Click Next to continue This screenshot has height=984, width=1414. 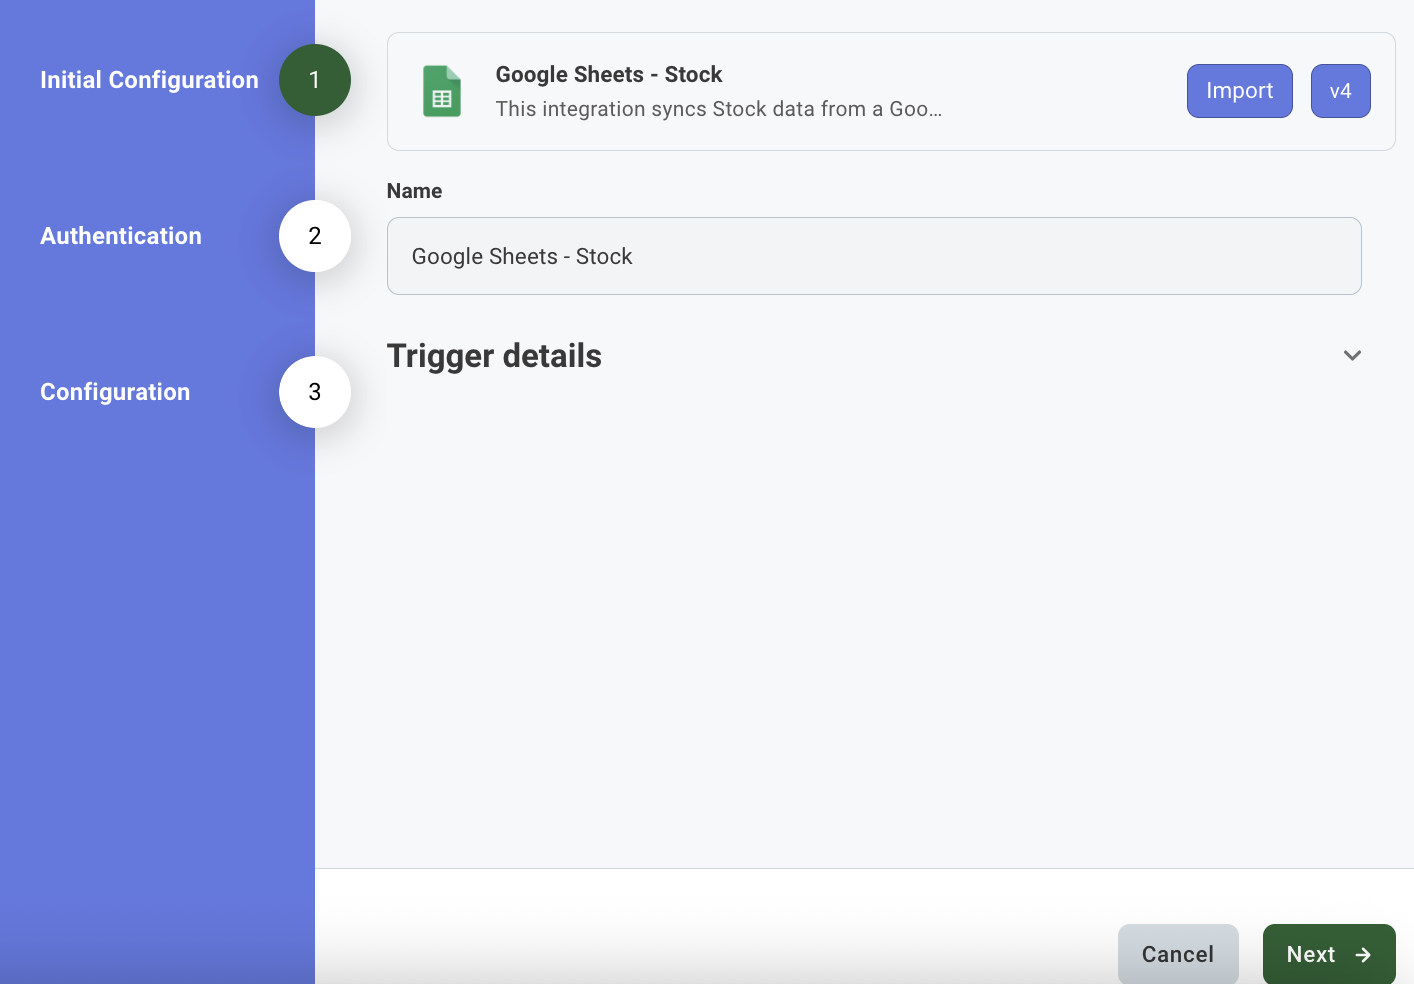click(x=1329, y=954)
